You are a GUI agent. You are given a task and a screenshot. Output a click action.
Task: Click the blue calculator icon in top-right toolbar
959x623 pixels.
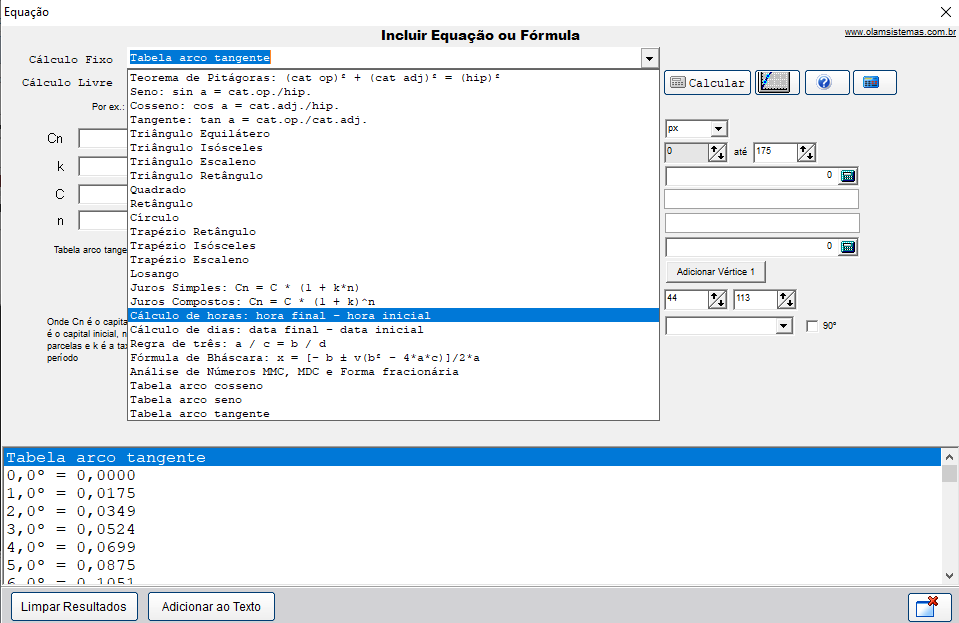[872, 83]
